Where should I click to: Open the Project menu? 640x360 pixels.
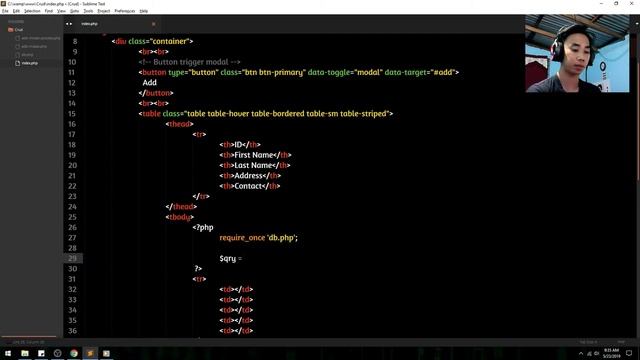point(104,11)
